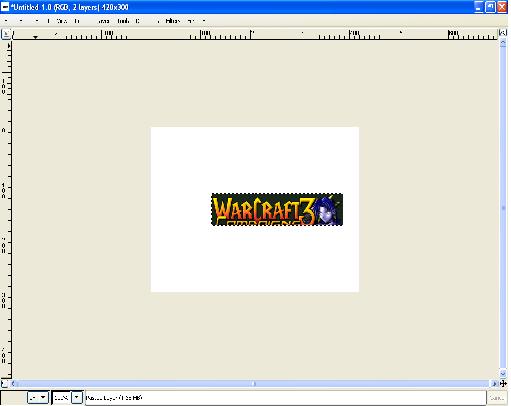Click the horizontal scrollbar right arrow

(x=494, y=384)
